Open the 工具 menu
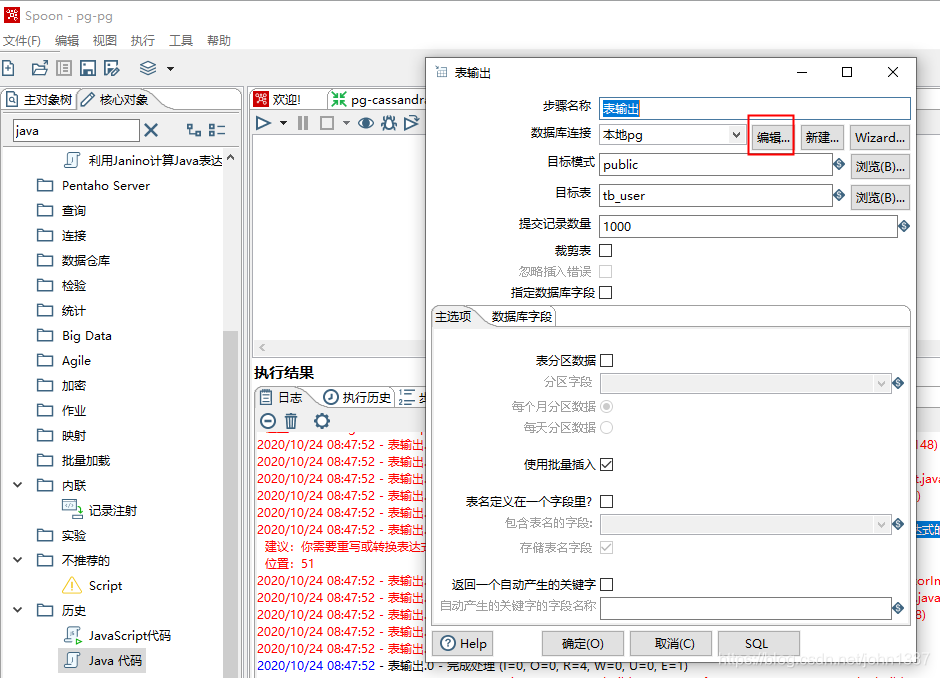 click(181, 40)
